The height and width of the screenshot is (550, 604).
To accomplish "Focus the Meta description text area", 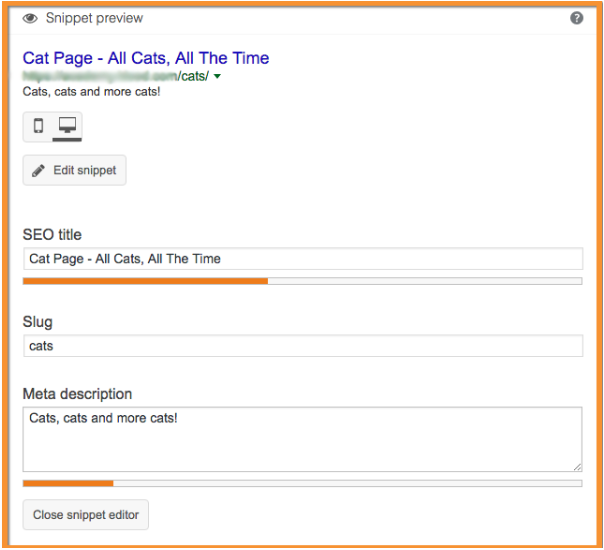I will pyautogui.click(x=302, y=438).
